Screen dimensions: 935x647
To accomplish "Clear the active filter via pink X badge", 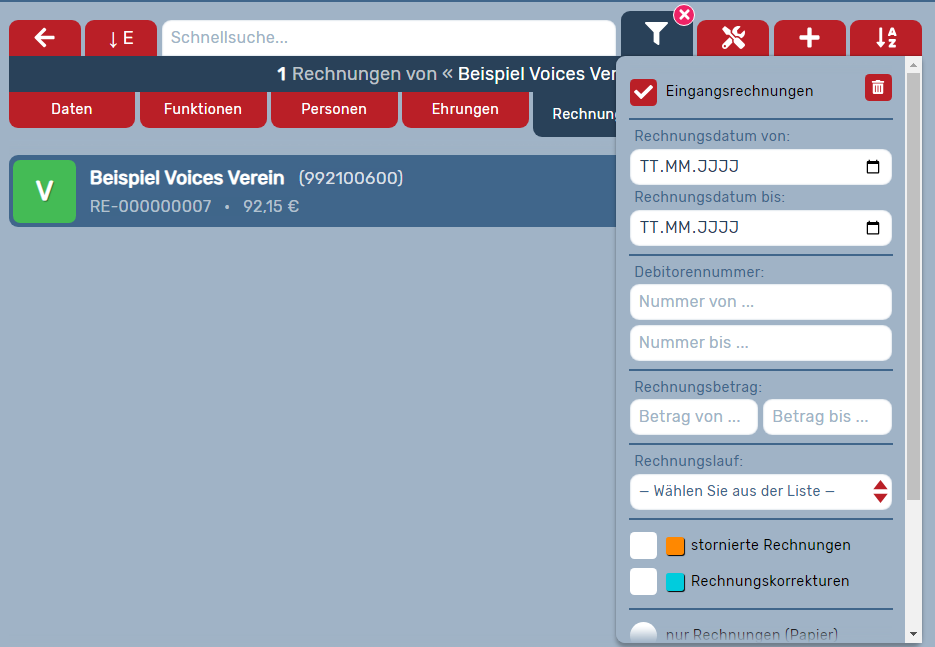I will point(684,14).
